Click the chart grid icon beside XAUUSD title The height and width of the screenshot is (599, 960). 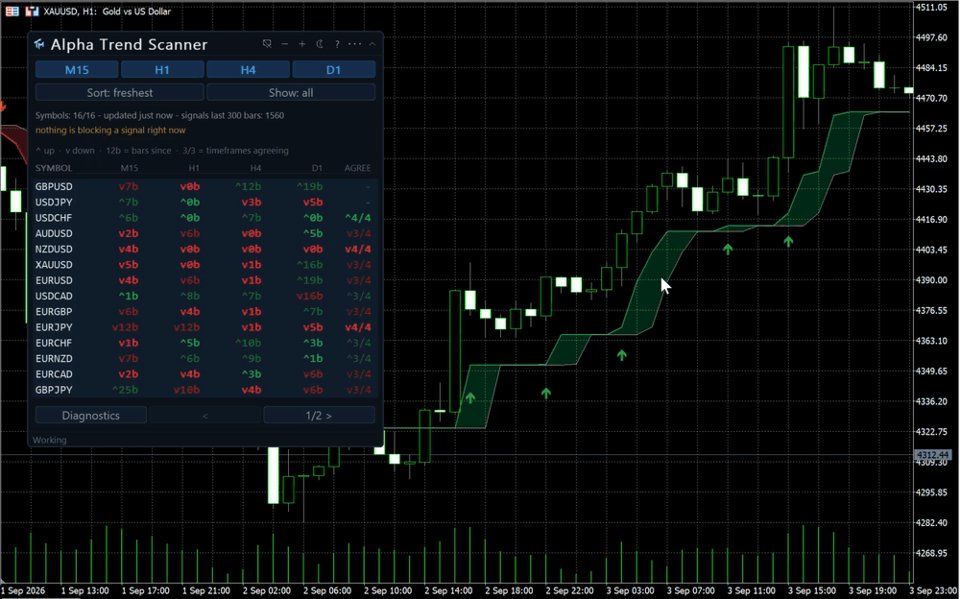(x=12, y=11)
